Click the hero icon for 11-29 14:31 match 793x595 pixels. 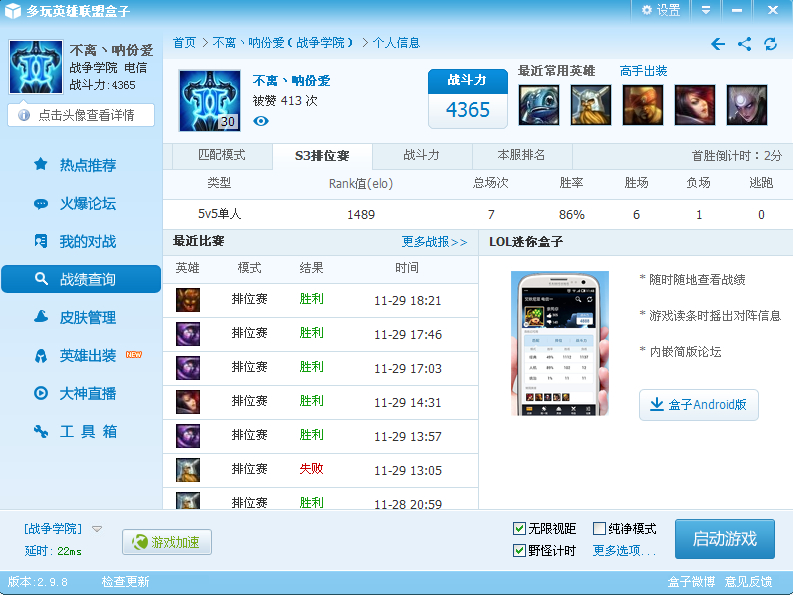pos(188,402)
